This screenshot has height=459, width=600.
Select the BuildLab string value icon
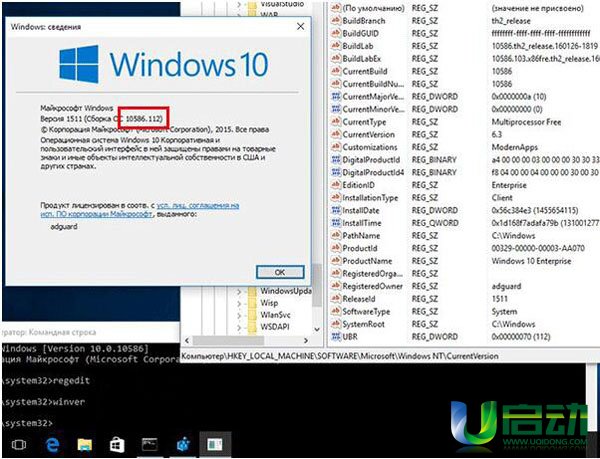(x=336, y=46)
